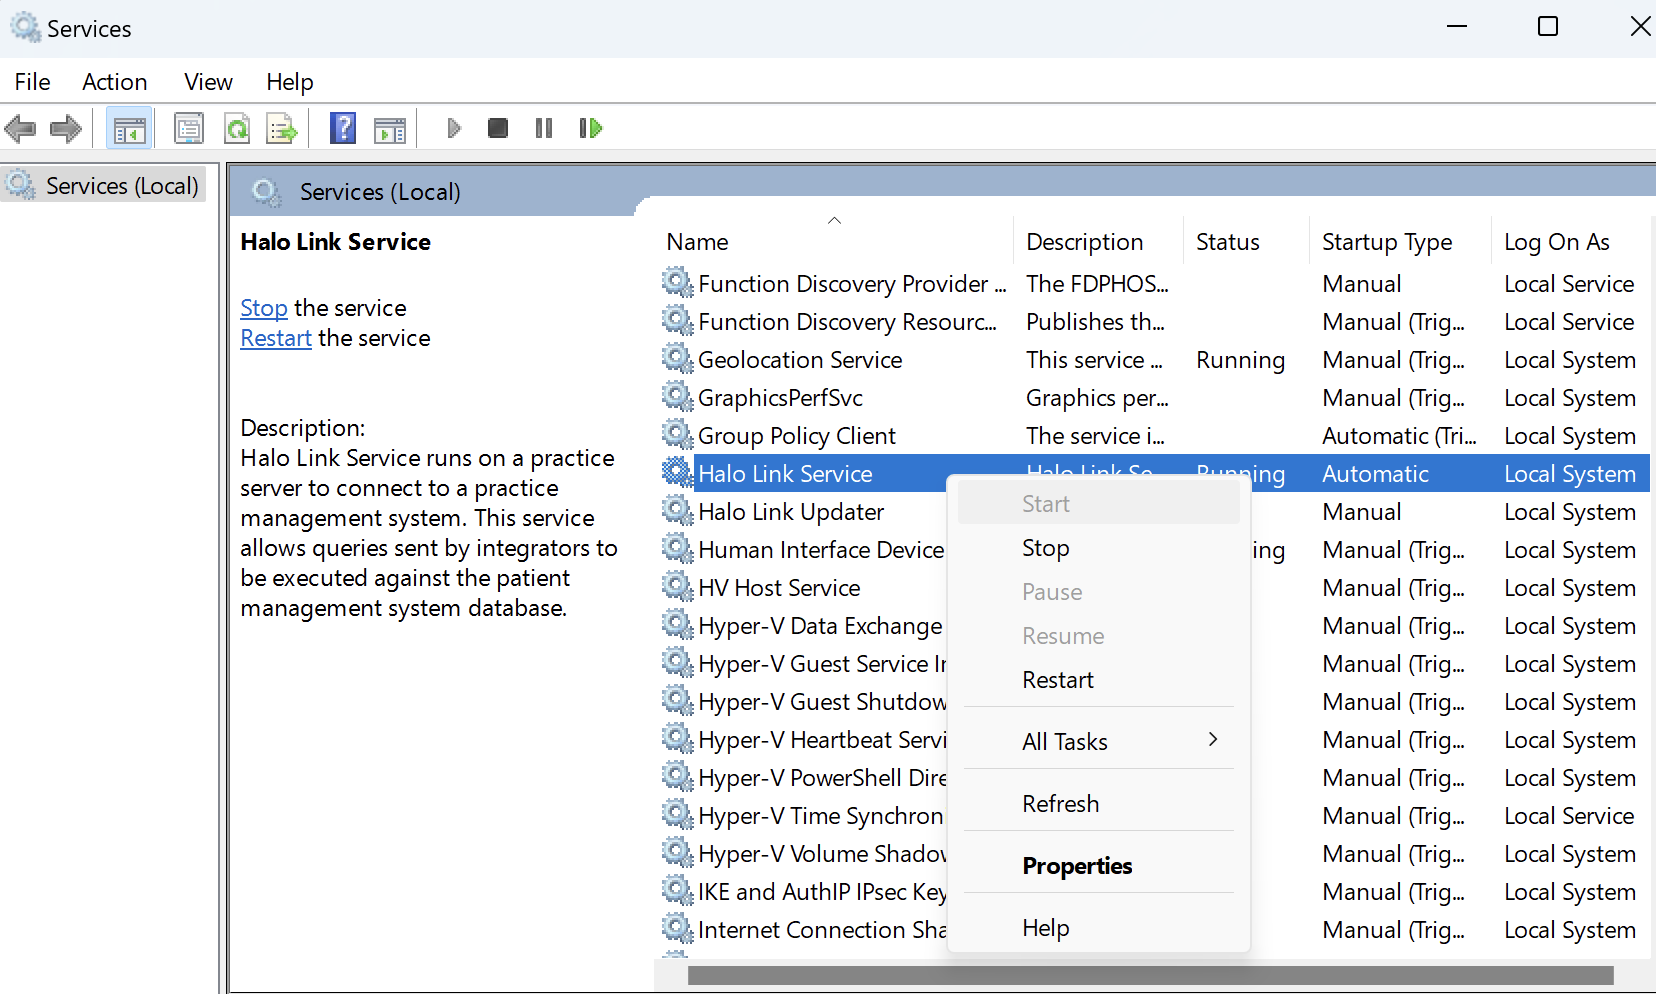Viewport: 1656px width, 994px height.
Task: Select Services (Local) in the tree
Action: (104, 185)
